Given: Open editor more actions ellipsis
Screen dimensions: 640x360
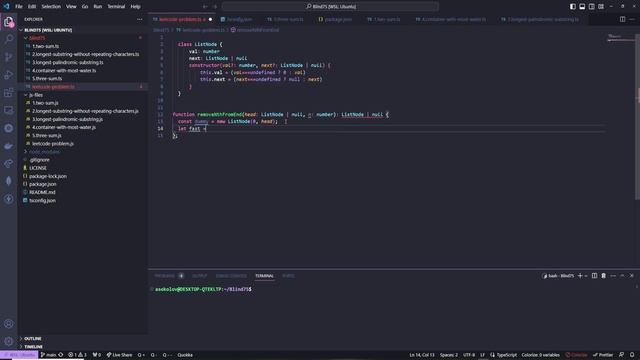Looking at the screenshot, I should (632, 19).
